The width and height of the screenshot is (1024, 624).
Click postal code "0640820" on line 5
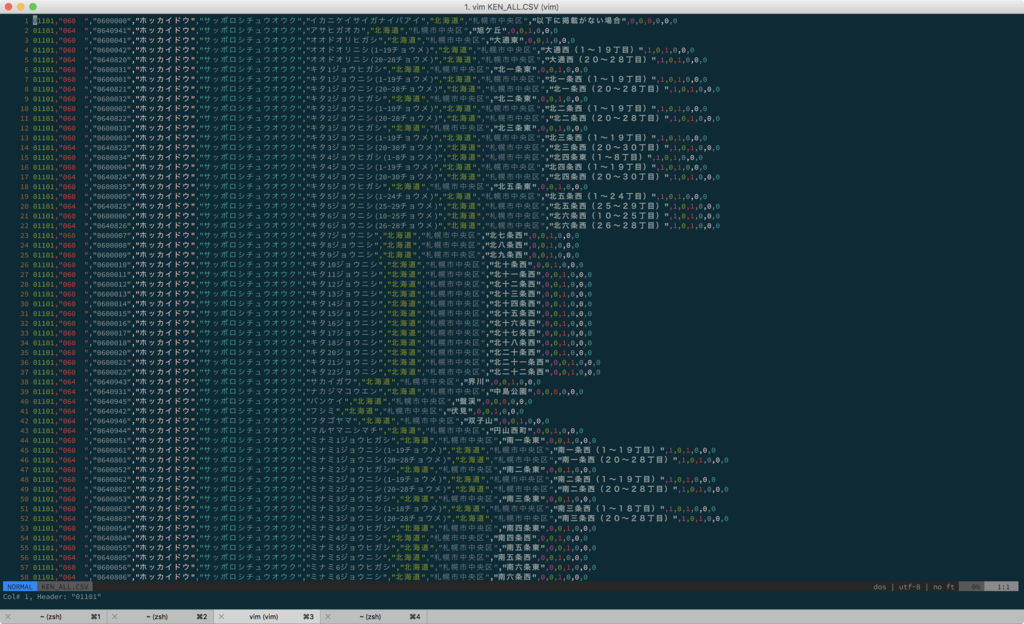pos(111,60)
